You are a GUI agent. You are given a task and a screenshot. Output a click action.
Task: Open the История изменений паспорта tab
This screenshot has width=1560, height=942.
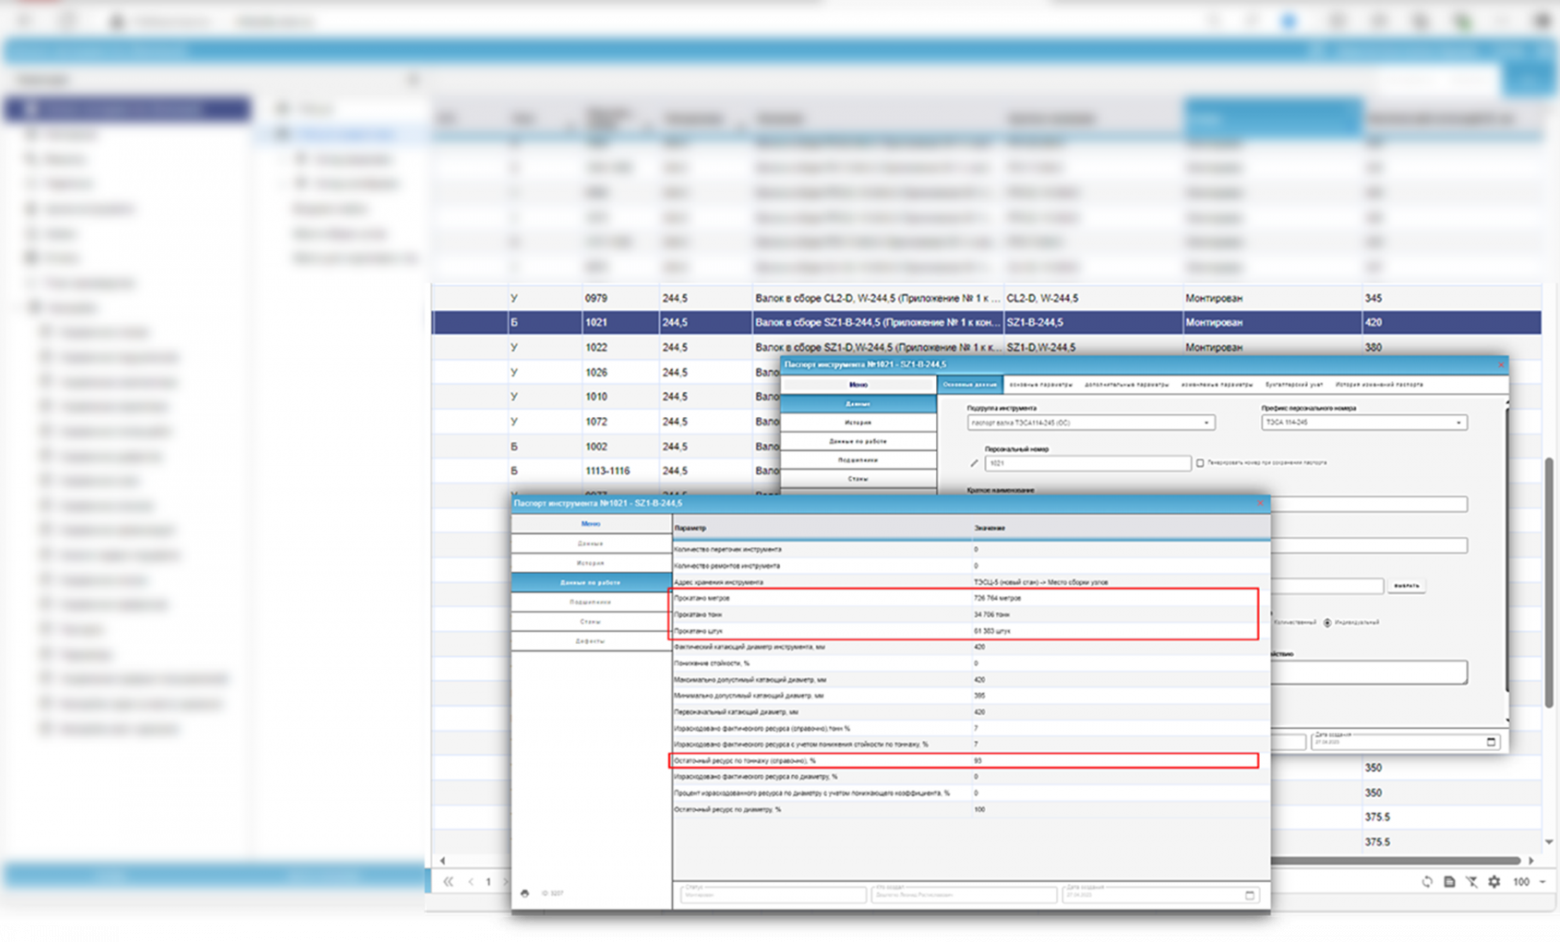click(x=1379, y=384)
